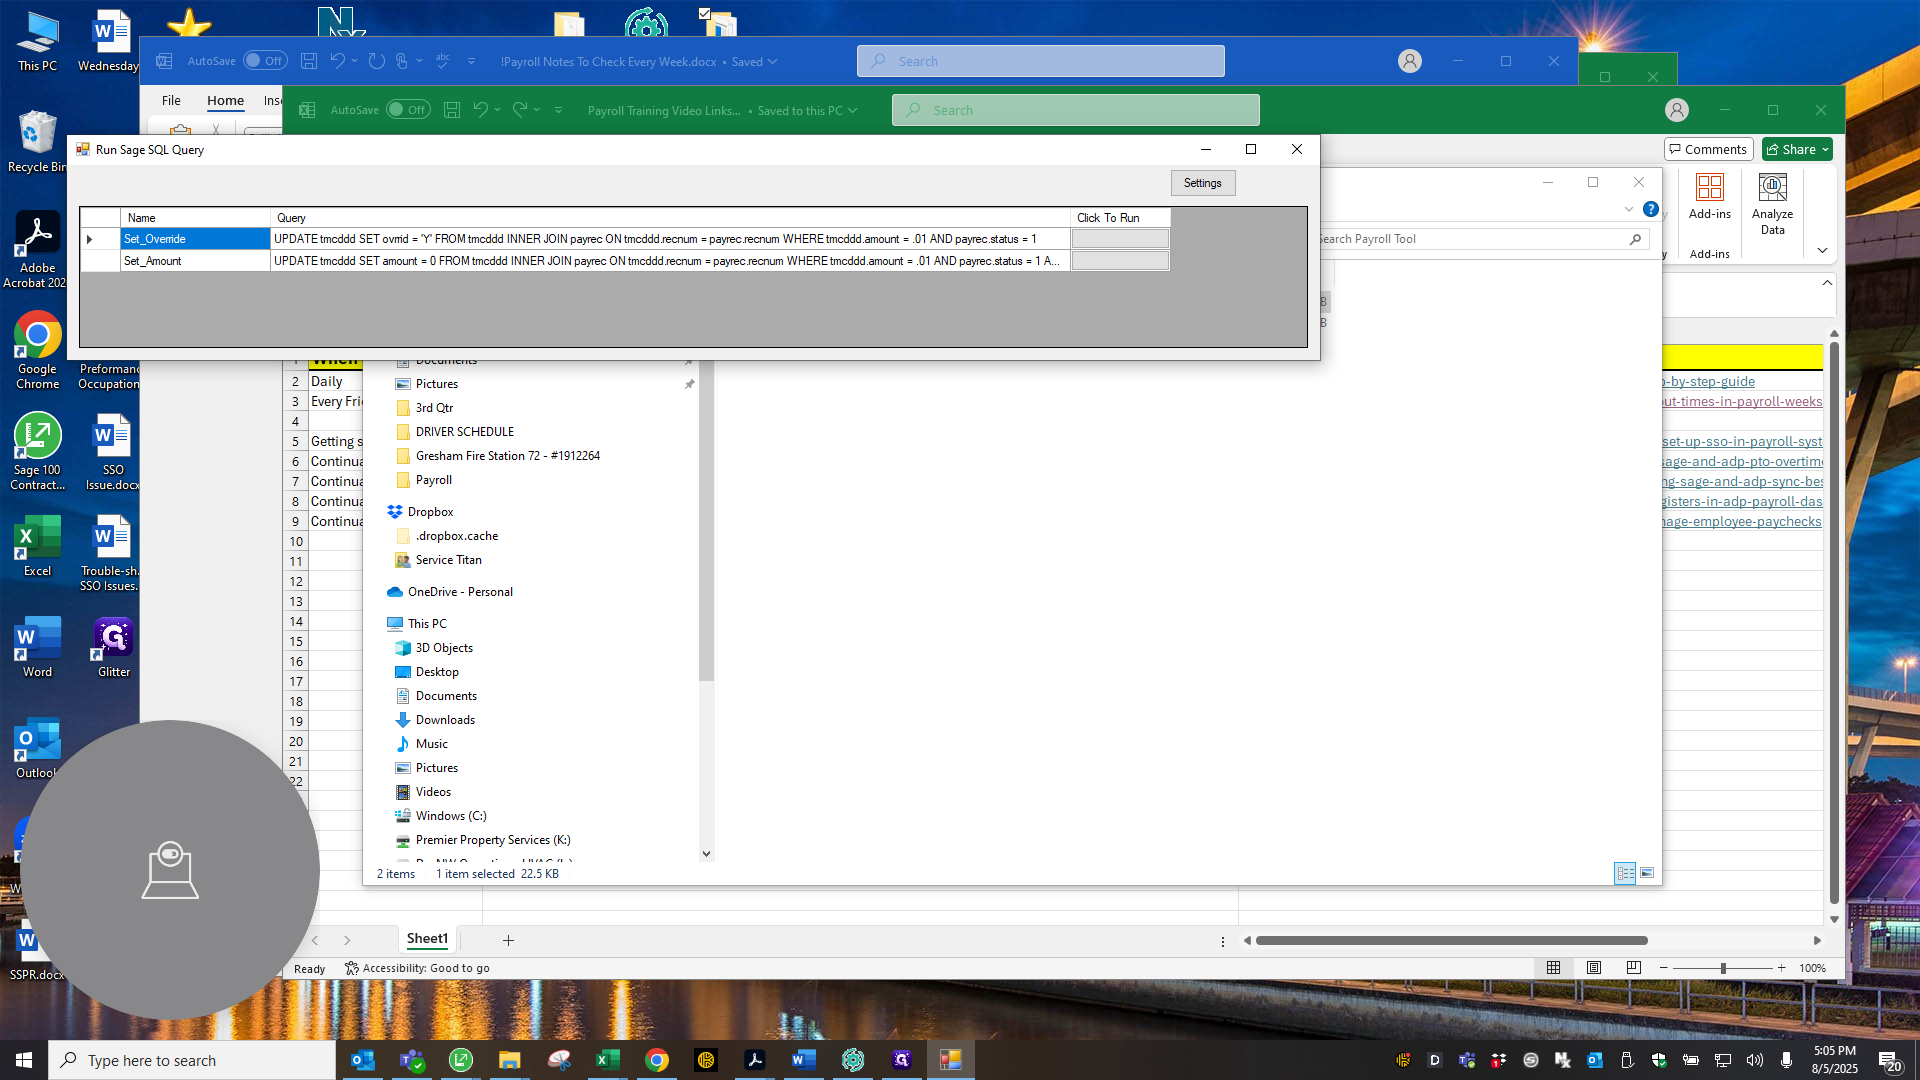Click the Word search box
Screen dimensions: 1920x1080
[1040, 61]
